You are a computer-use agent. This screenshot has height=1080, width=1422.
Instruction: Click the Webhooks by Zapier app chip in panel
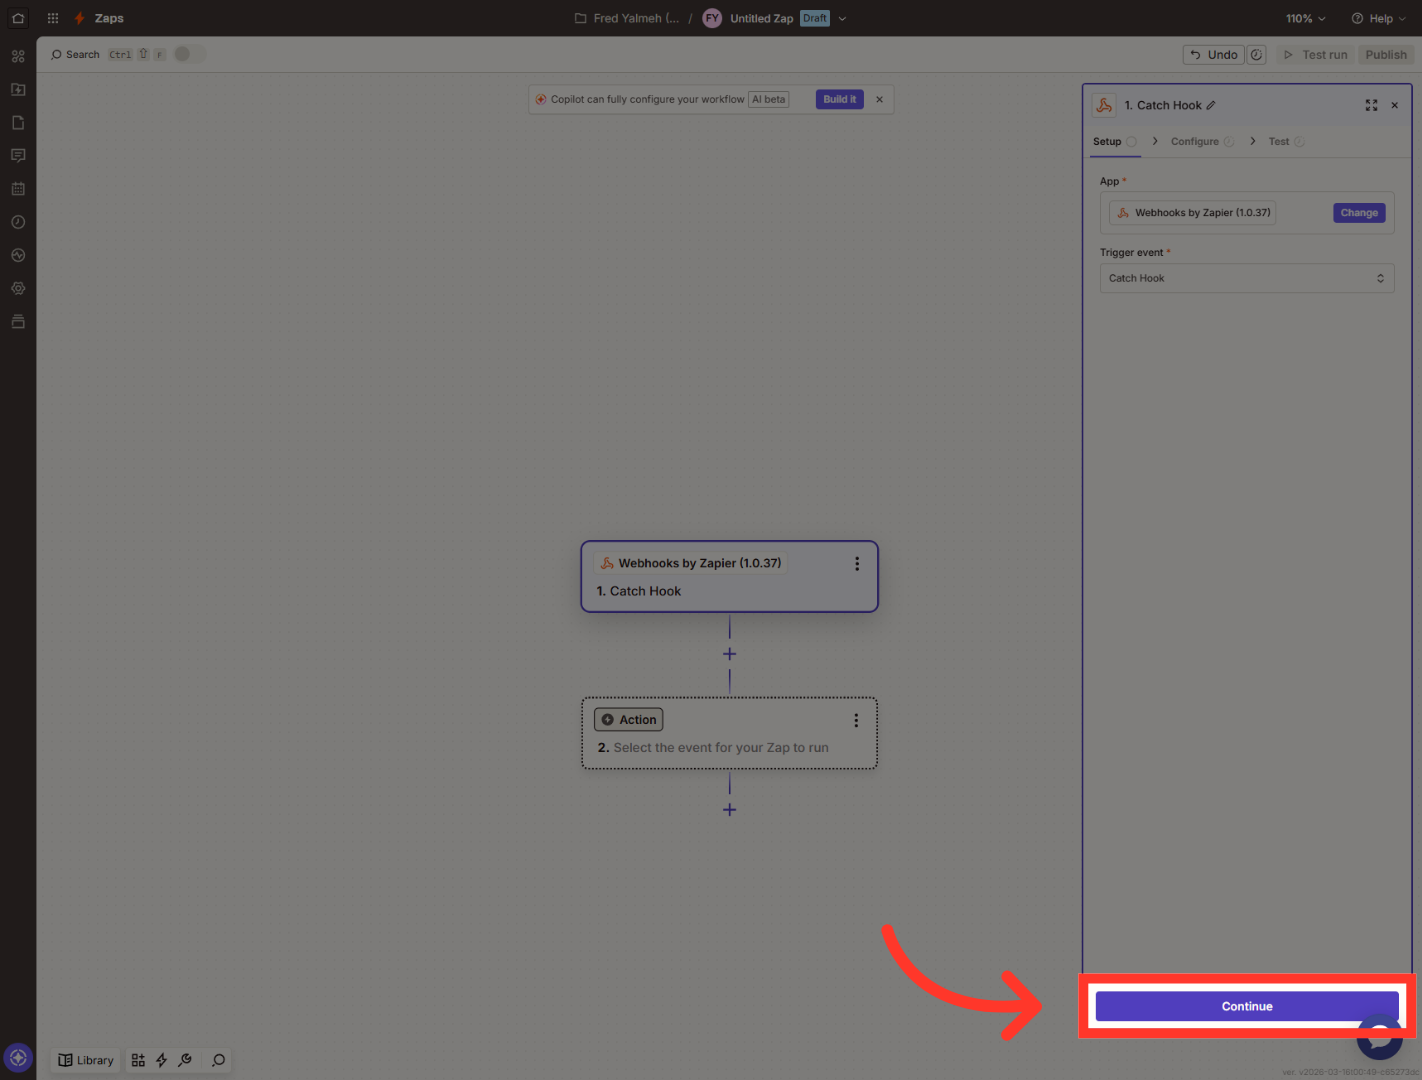pyautogui.click(x=1193, y=213)
